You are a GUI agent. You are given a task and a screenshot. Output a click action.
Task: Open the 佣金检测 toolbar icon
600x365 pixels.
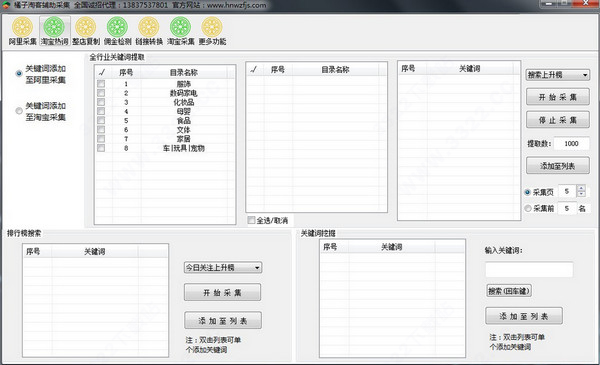(117, 31)
